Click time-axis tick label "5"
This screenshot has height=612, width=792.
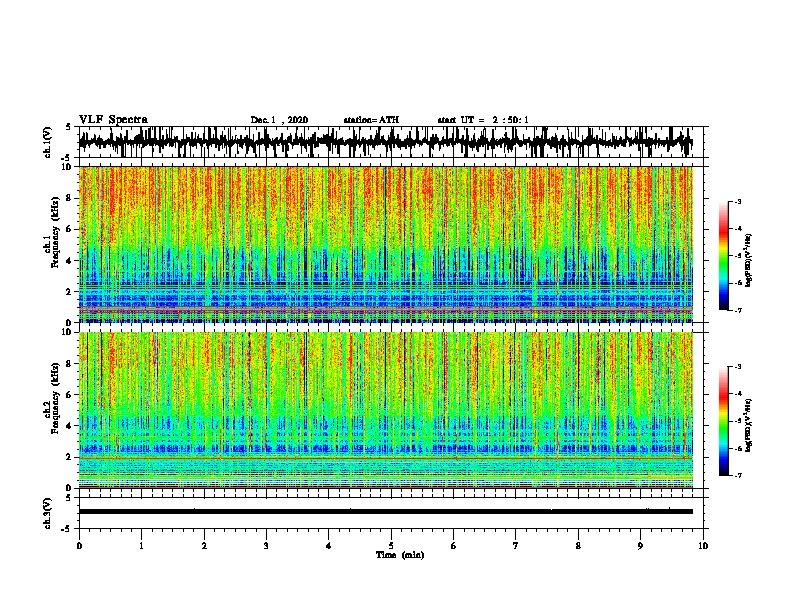pos(391,546)
